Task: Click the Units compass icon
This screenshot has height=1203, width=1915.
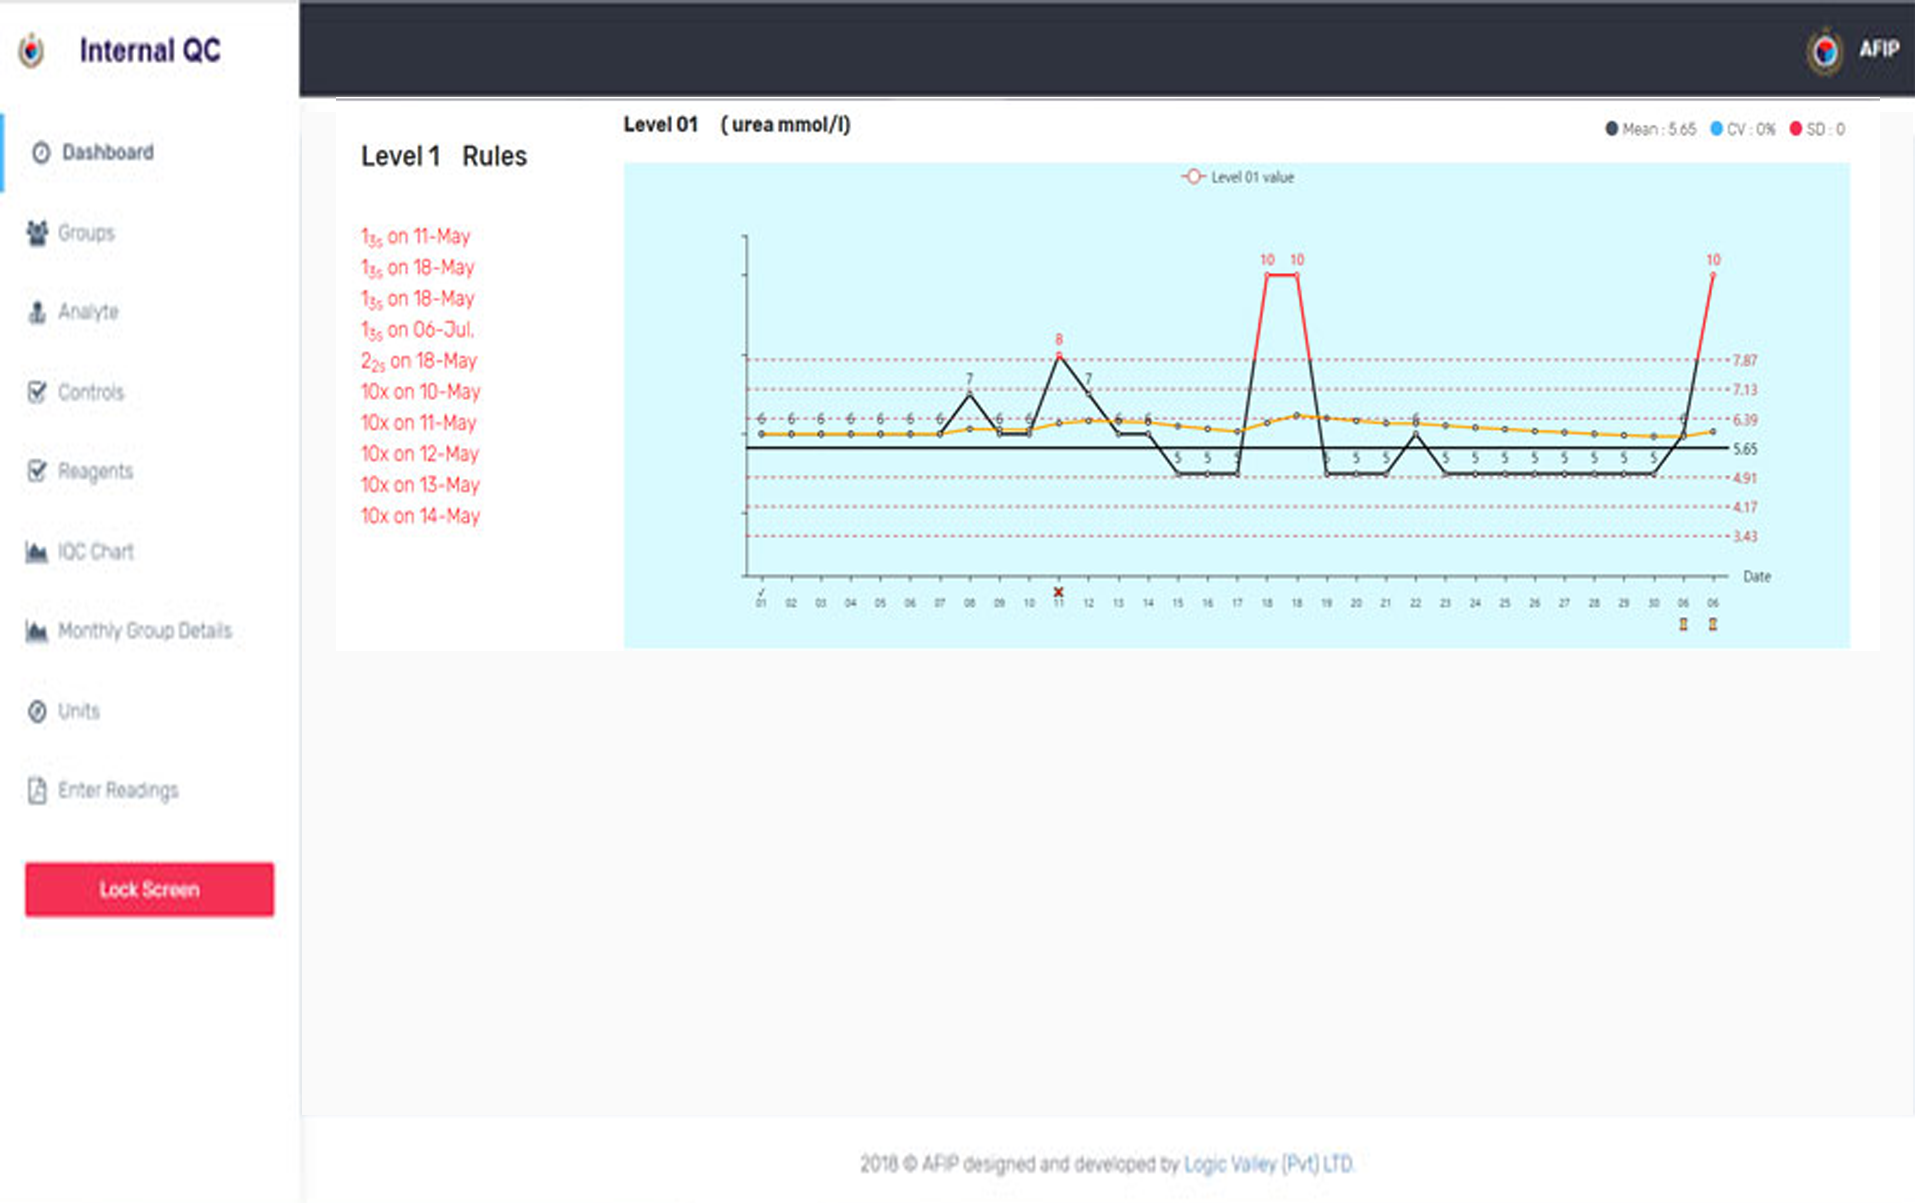Action: (37, 711)
